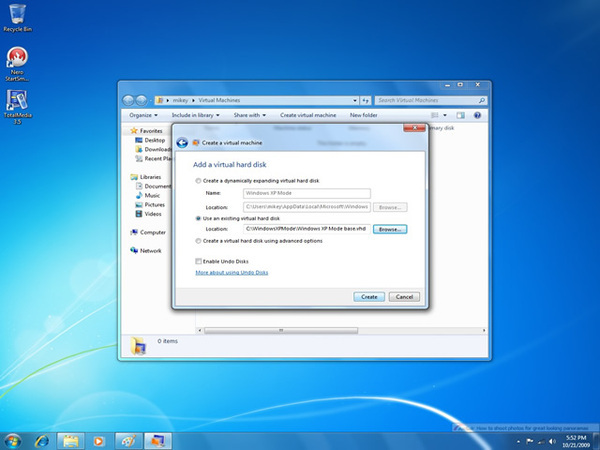Launch Nero StartSmart desktop shortcut

(x=17, y=64)
